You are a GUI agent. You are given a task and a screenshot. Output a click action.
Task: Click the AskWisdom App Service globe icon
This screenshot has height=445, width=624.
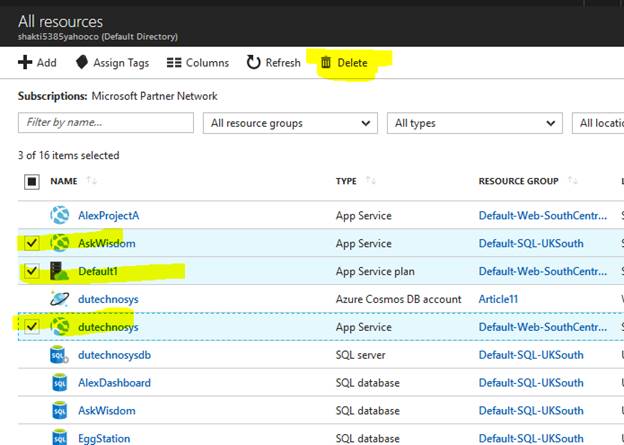coord(60,243)
